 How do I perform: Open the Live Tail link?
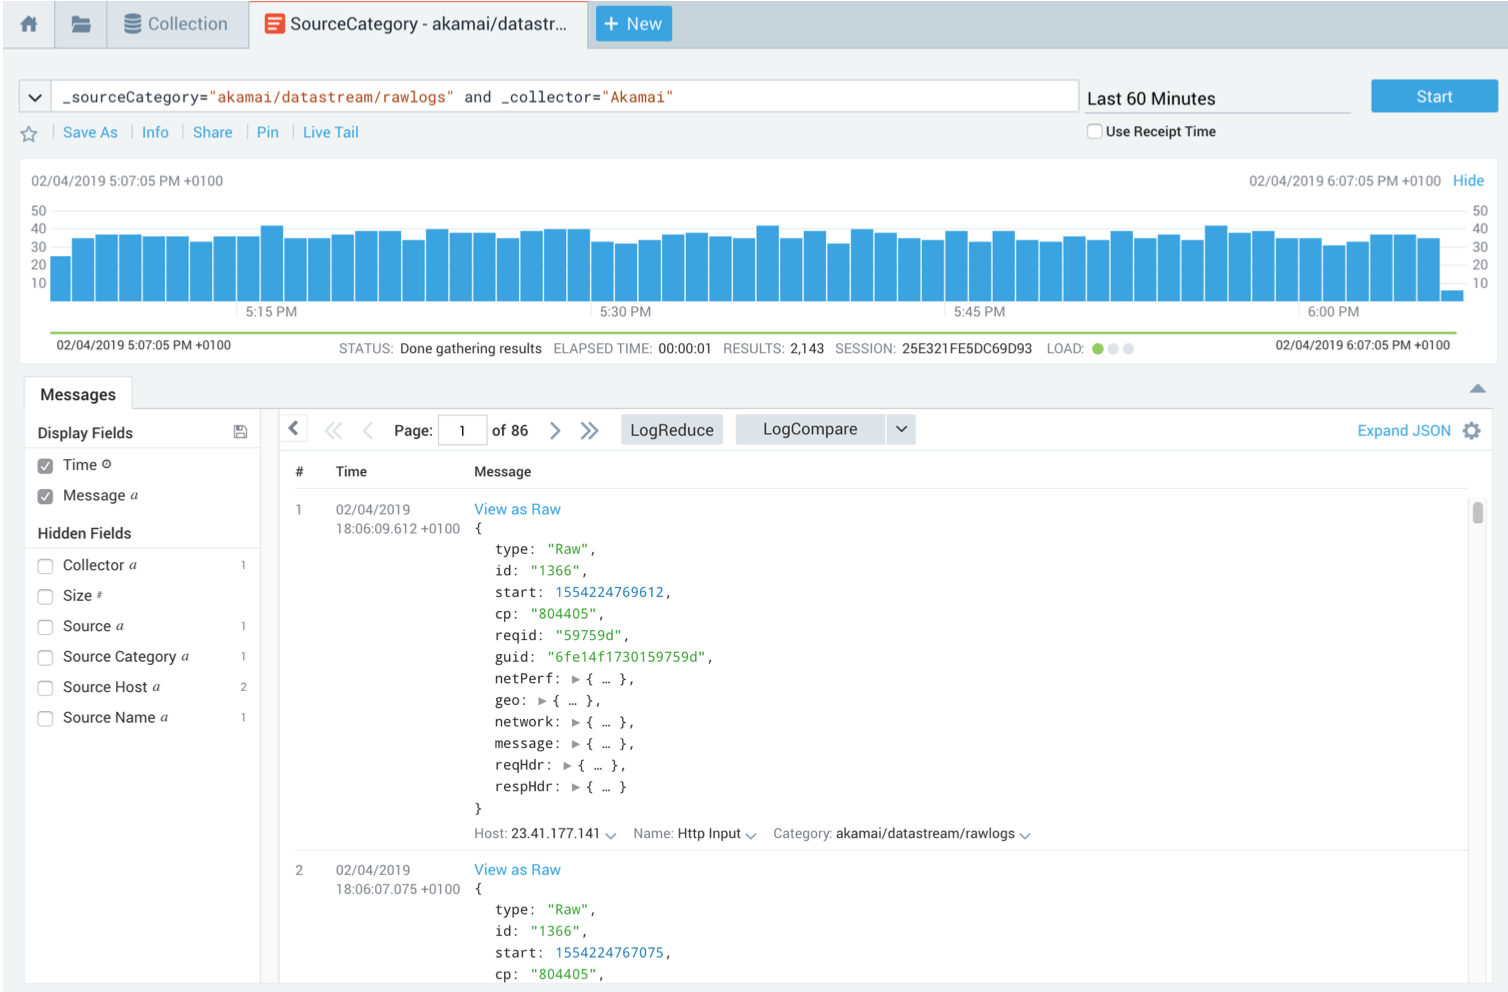330,132
